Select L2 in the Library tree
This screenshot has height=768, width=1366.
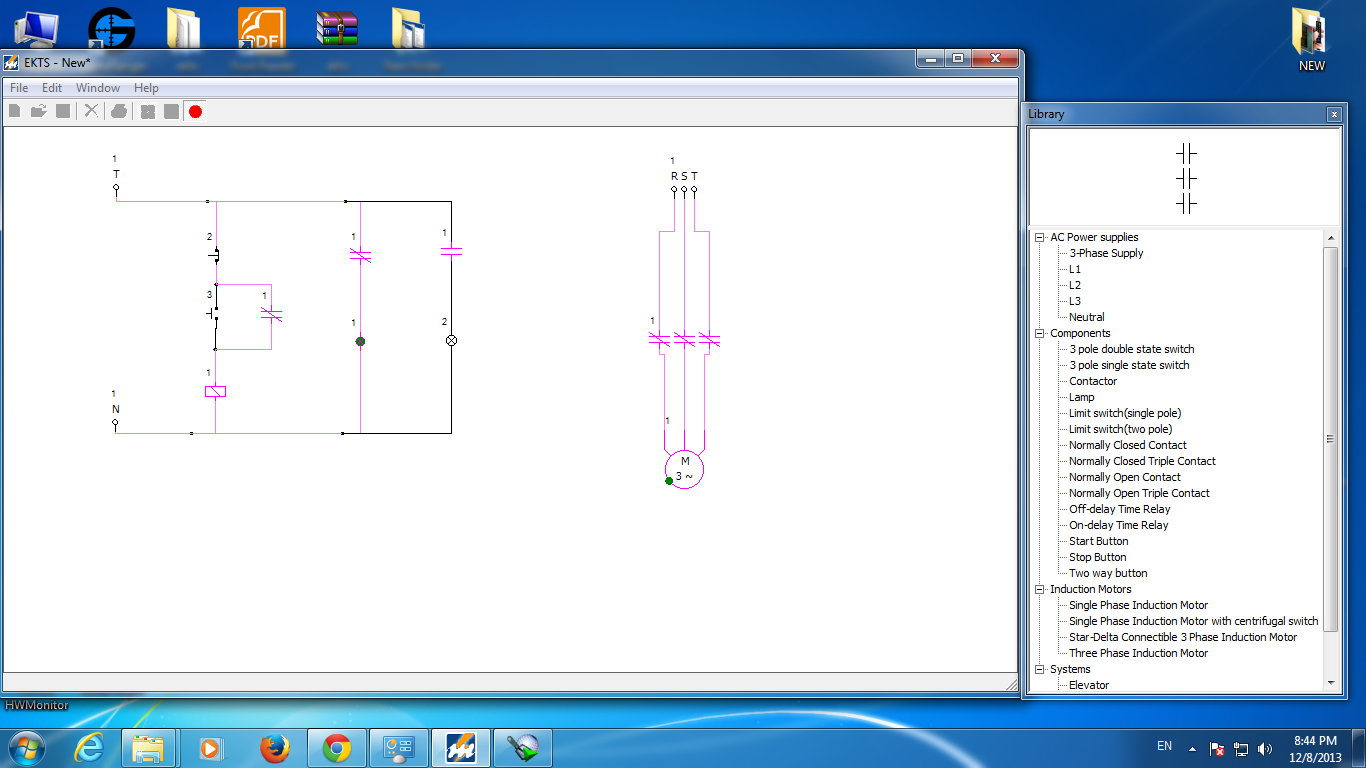click(x=1075, y=285)
